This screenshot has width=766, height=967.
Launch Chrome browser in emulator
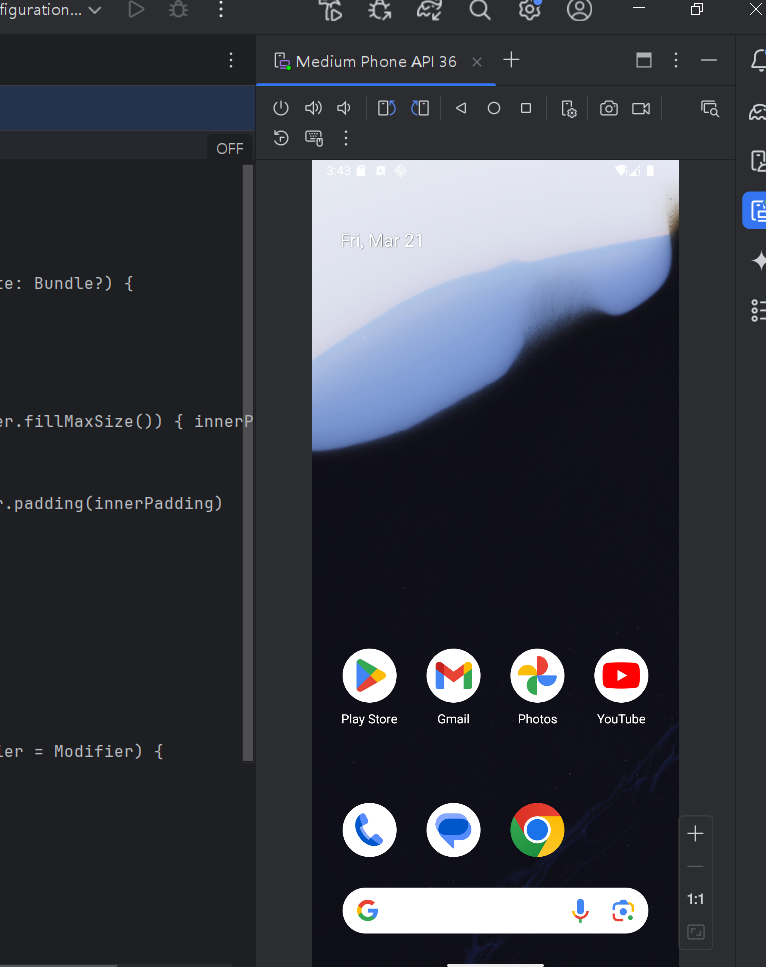537,830
